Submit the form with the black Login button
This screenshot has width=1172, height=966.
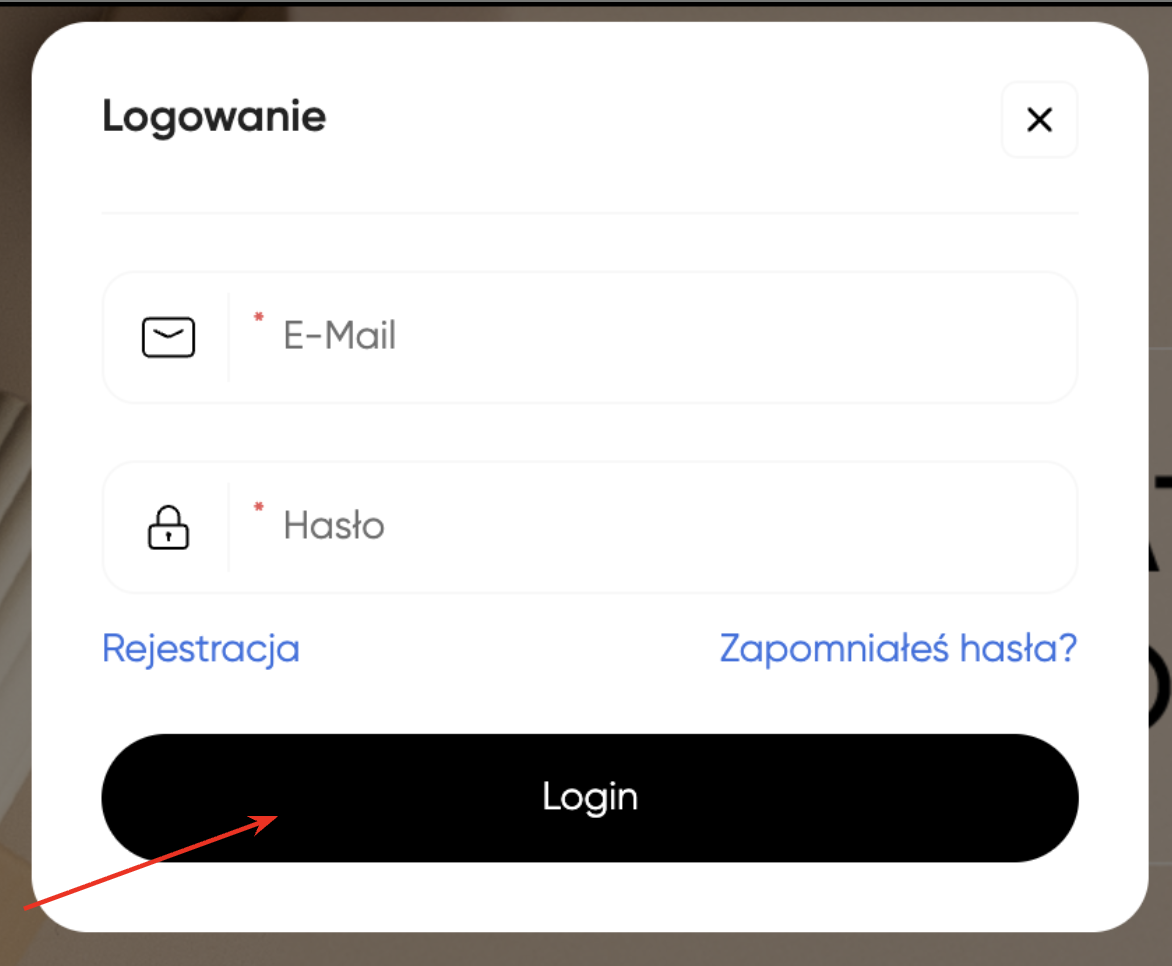point(590,798)
